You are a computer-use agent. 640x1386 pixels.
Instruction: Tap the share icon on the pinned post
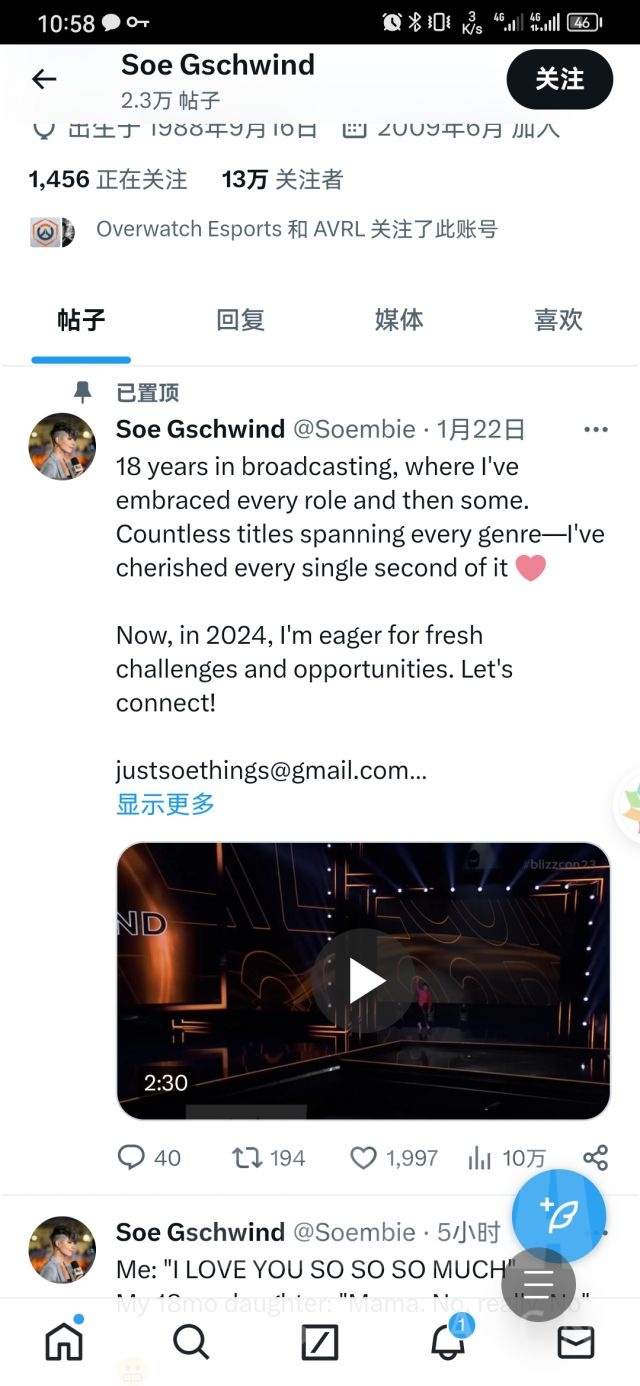(595, 1157)
